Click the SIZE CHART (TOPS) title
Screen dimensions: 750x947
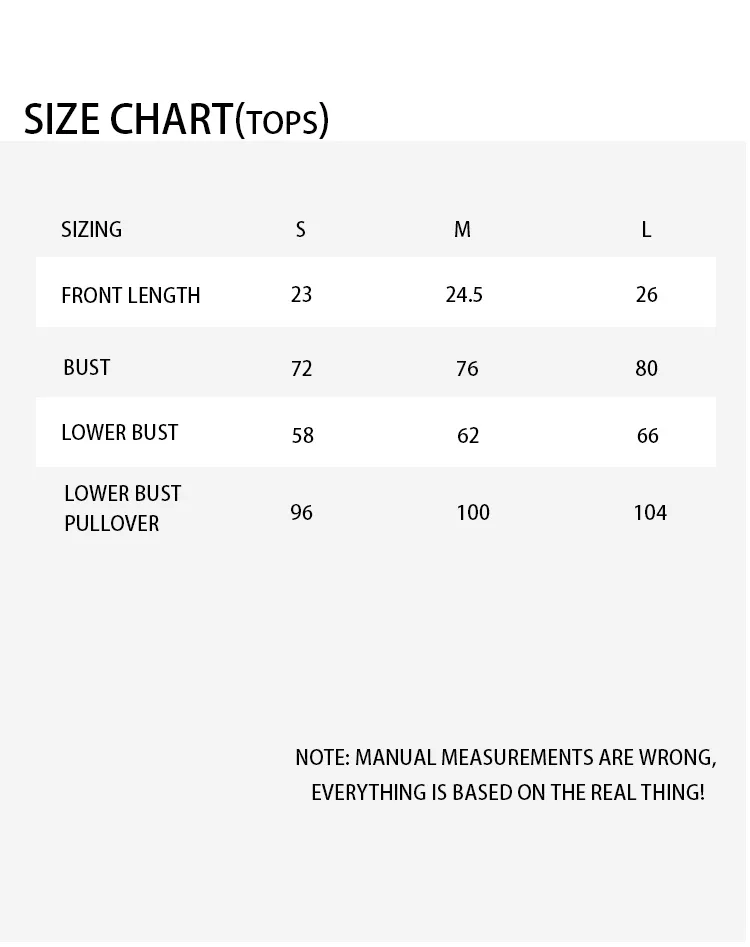click(176, 119)
